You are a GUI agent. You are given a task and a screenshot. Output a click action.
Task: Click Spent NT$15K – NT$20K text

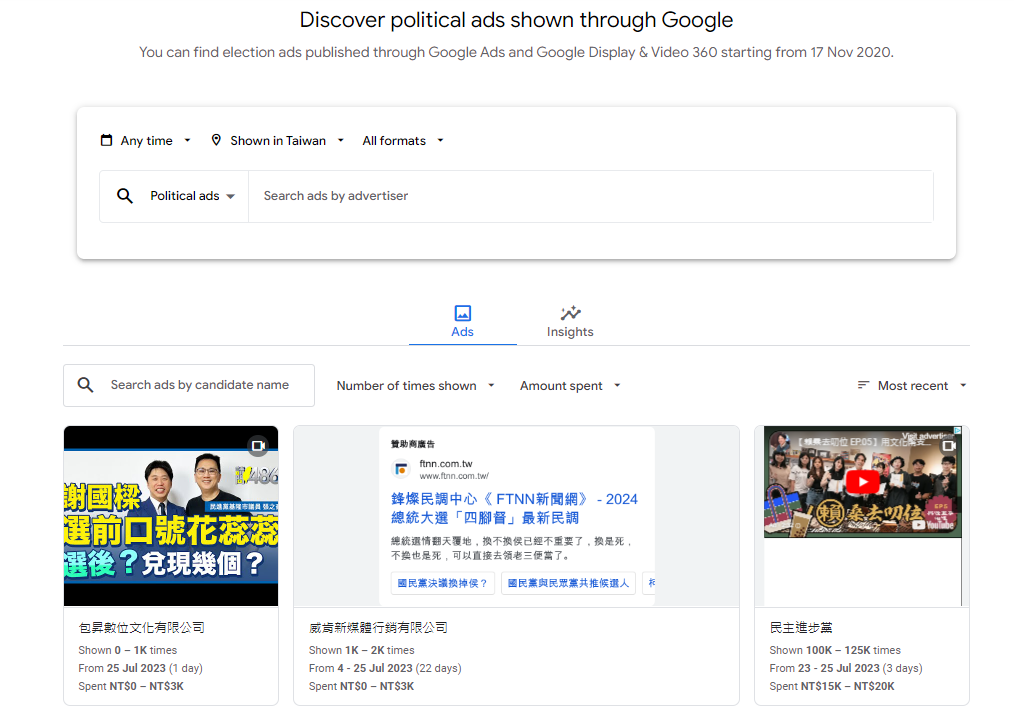coord(832,686)
